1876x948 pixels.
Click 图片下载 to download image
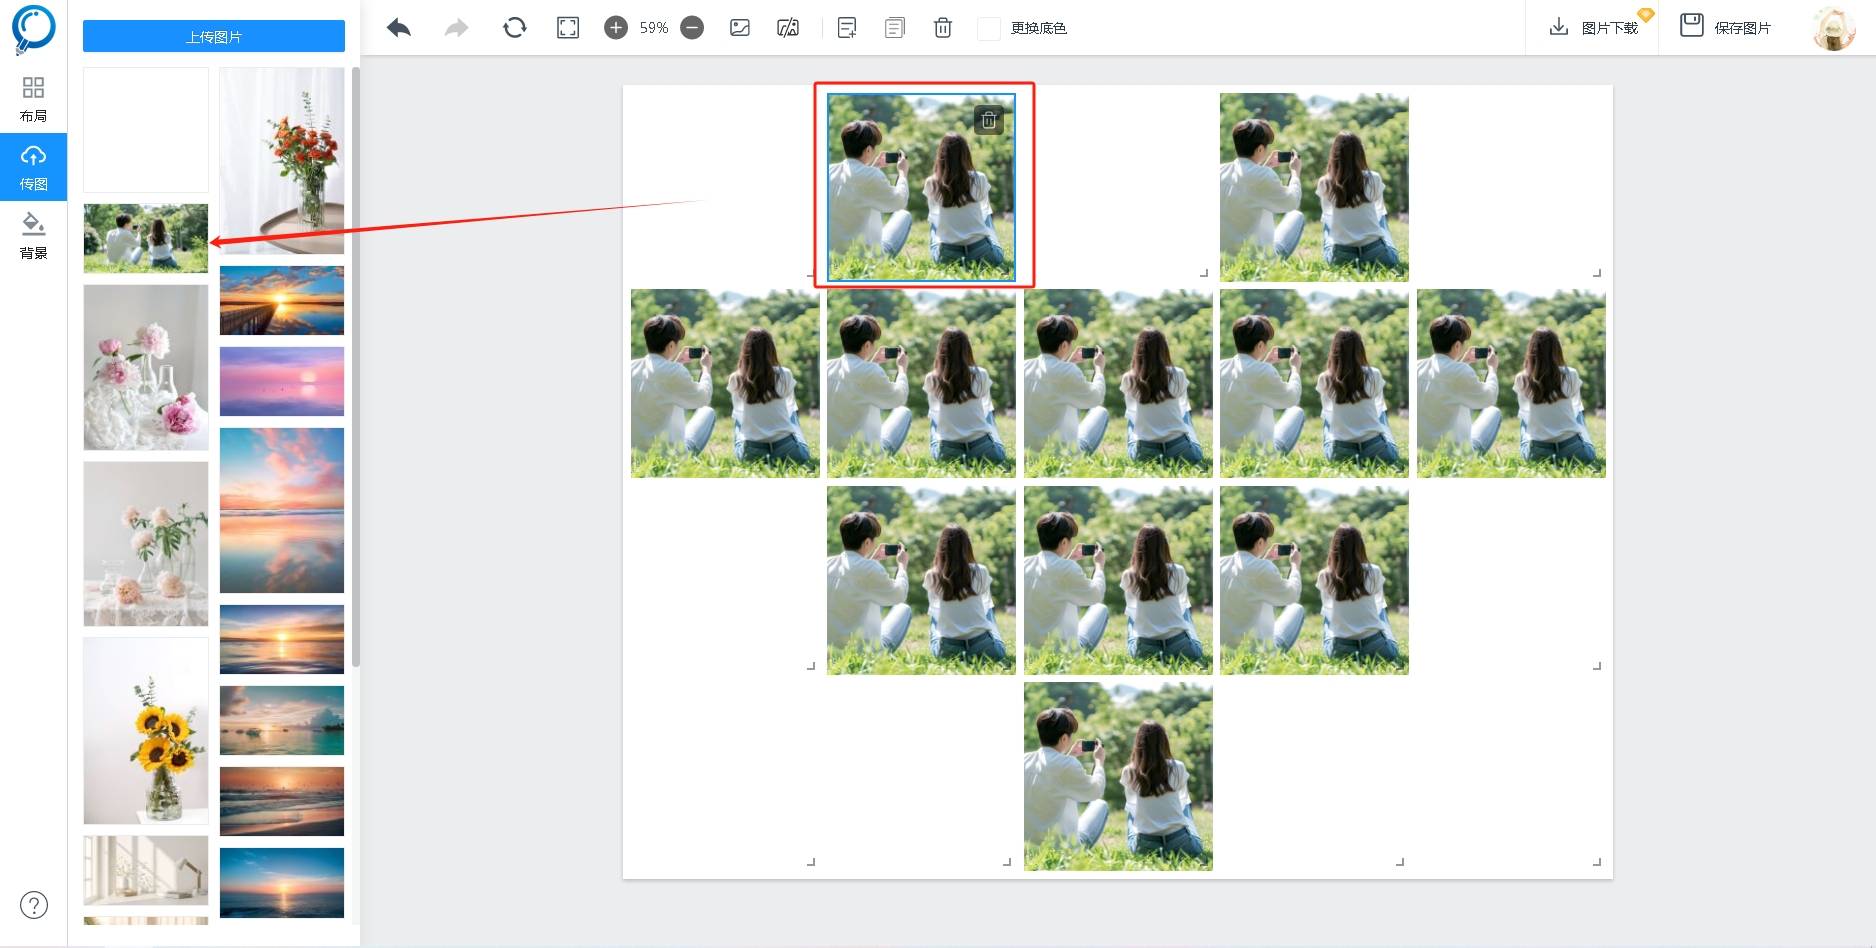pyautogui.click(x=1594, y=28)
